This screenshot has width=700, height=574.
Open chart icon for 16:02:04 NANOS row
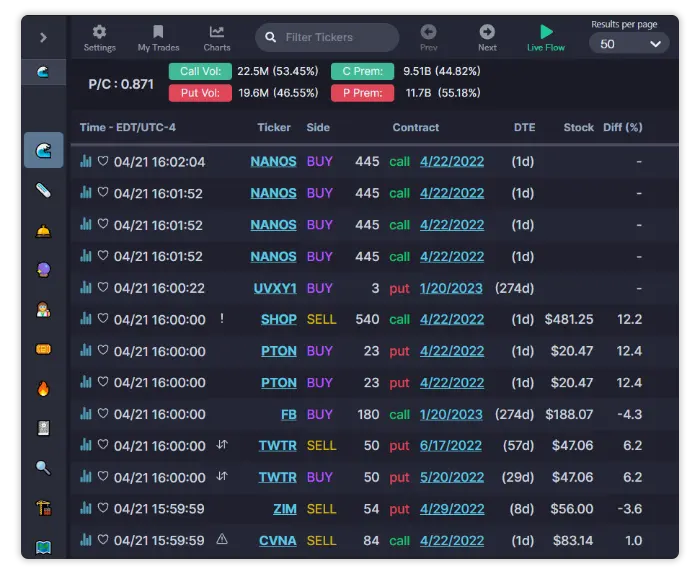[86, 161]
